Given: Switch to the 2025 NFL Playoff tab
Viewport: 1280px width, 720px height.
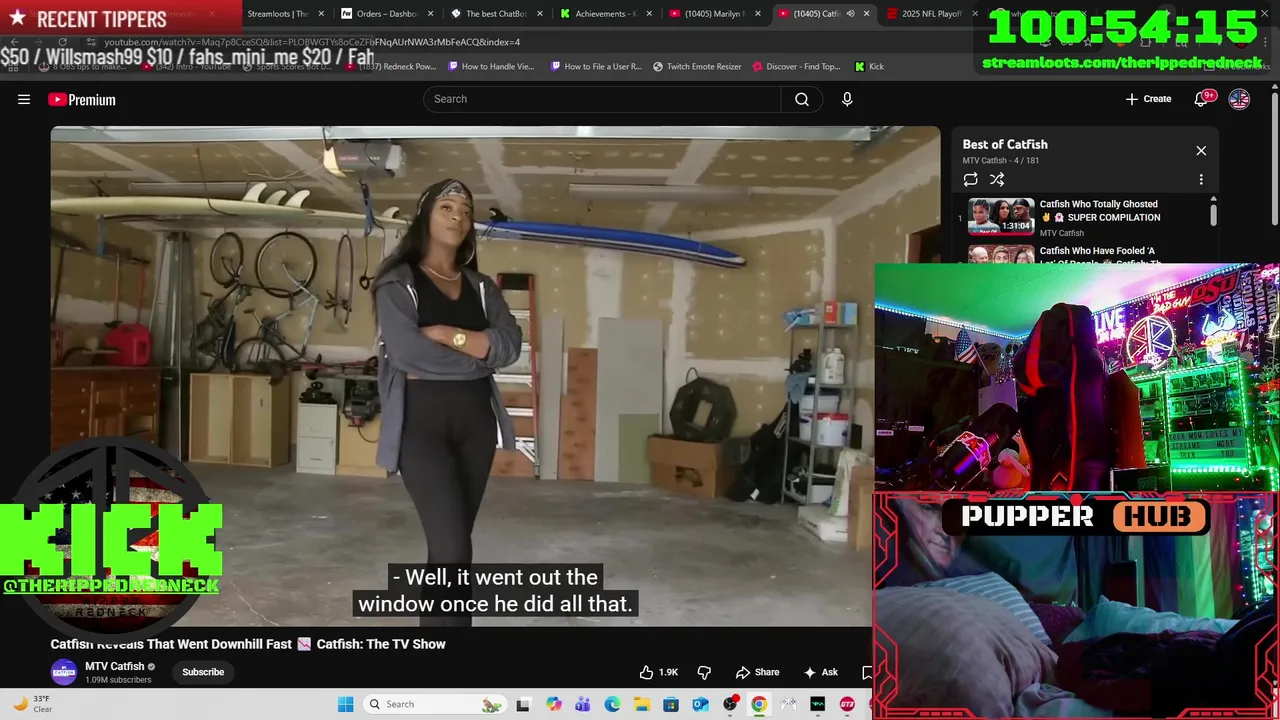Looking at the screenshot, I should (x=927, y=14).
